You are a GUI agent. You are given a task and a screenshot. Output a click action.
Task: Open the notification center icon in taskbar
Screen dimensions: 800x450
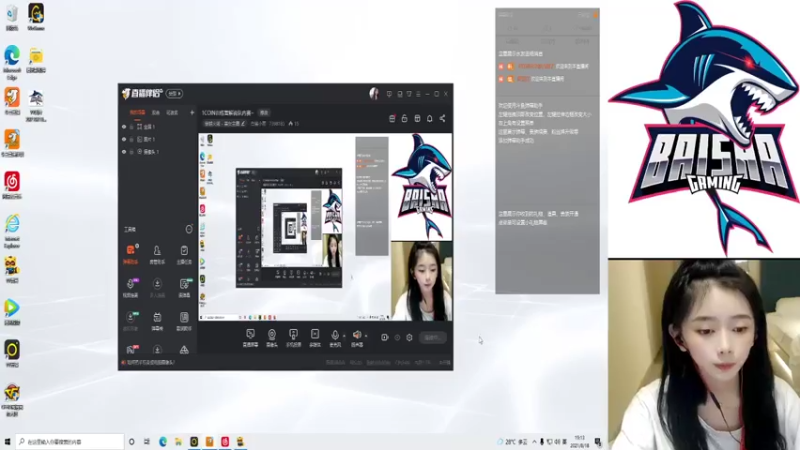pos(598,442)
